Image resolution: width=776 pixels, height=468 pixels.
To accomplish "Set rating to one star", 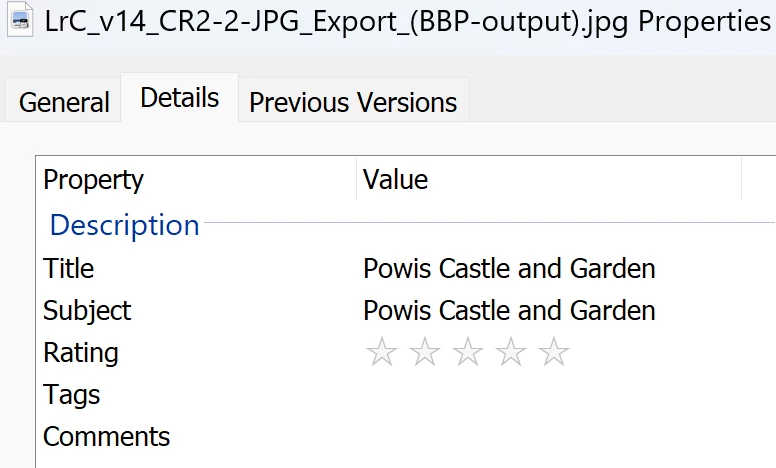I will point(380,353).
